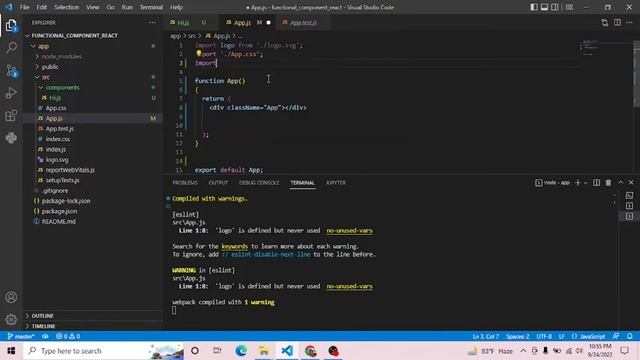This screenshot has width=640, height=360.
Task: Toggle the panel layout icon
Action: point(544,7)
